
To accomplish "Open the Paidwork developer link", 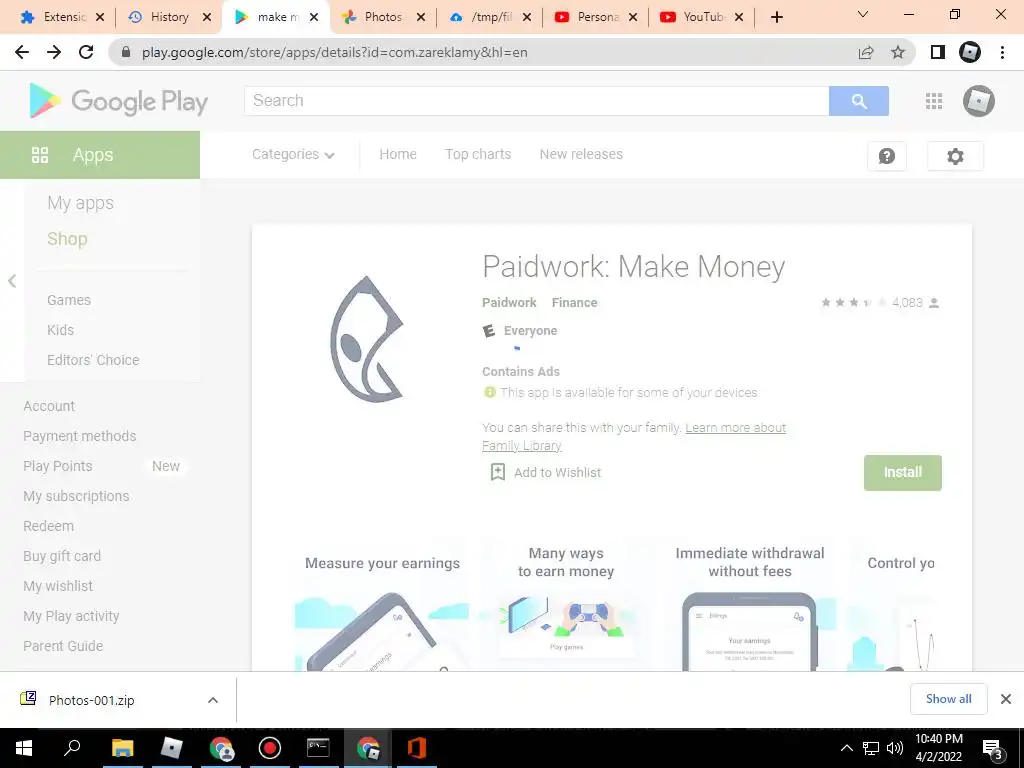I will pos(509,302).
